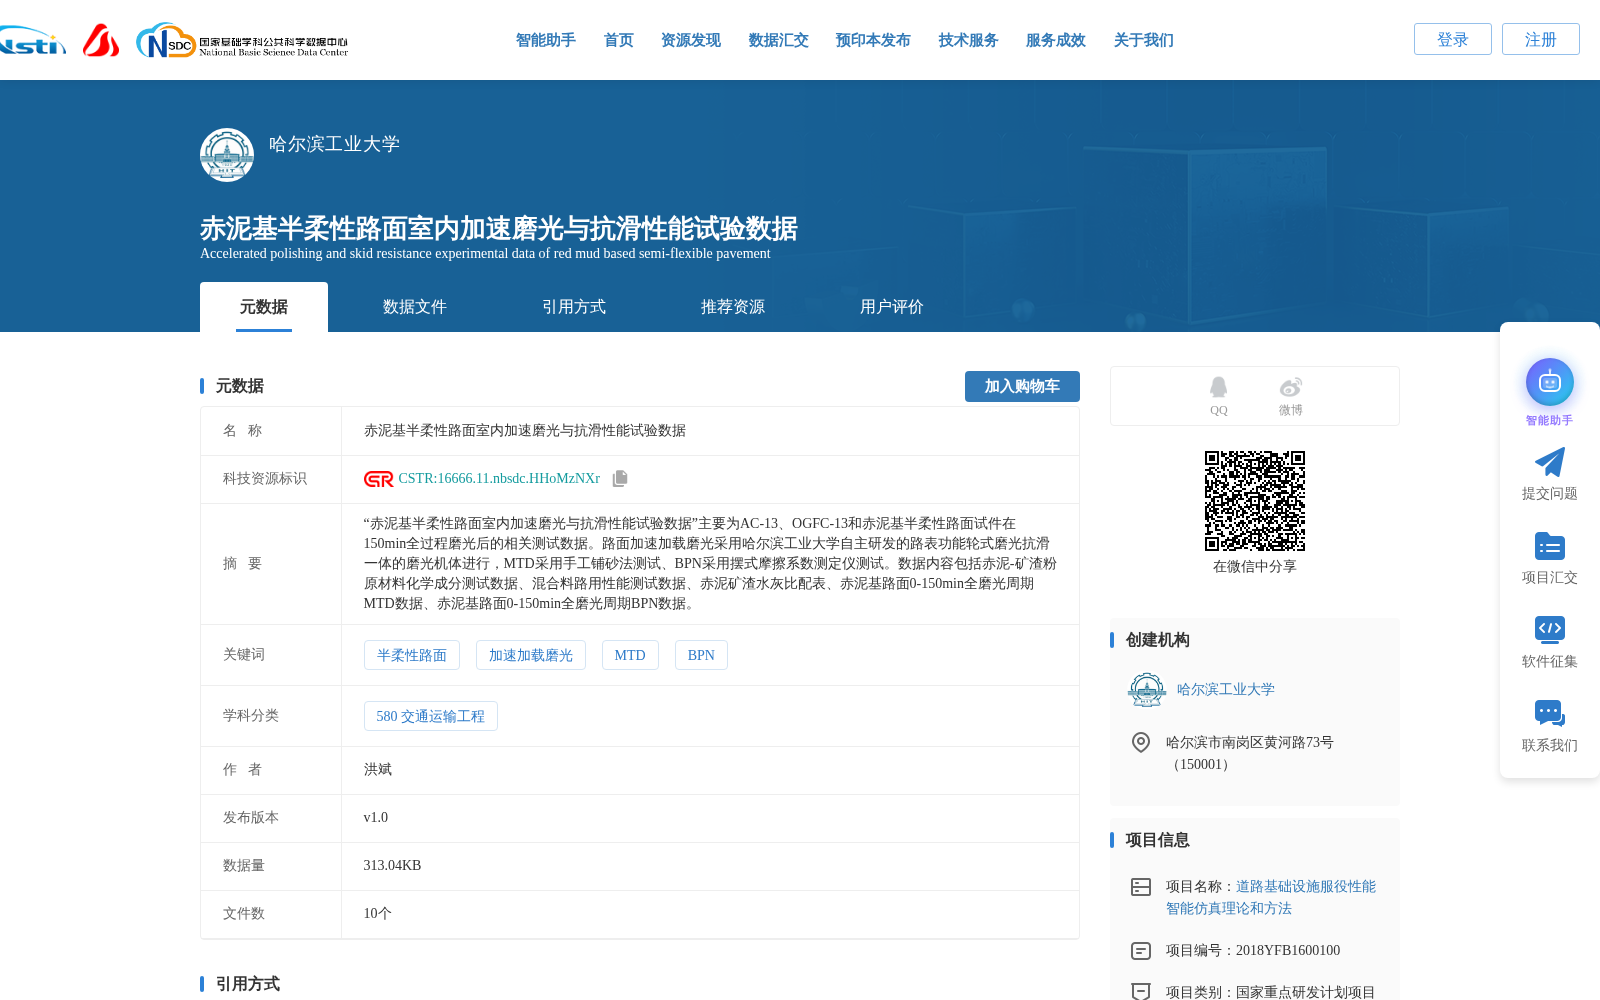The height and width of the screenshot is (1000, 1600).
Task: Click the 联系我们 chat bubble icon
Action: click(x=1550, y=713)
